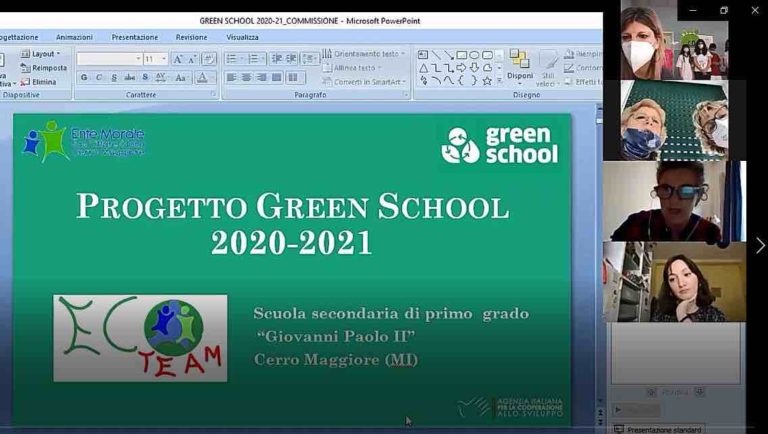768x434 pixels.
Task: Go to previous slide via double-arrow
Action: tap(600, 413)
